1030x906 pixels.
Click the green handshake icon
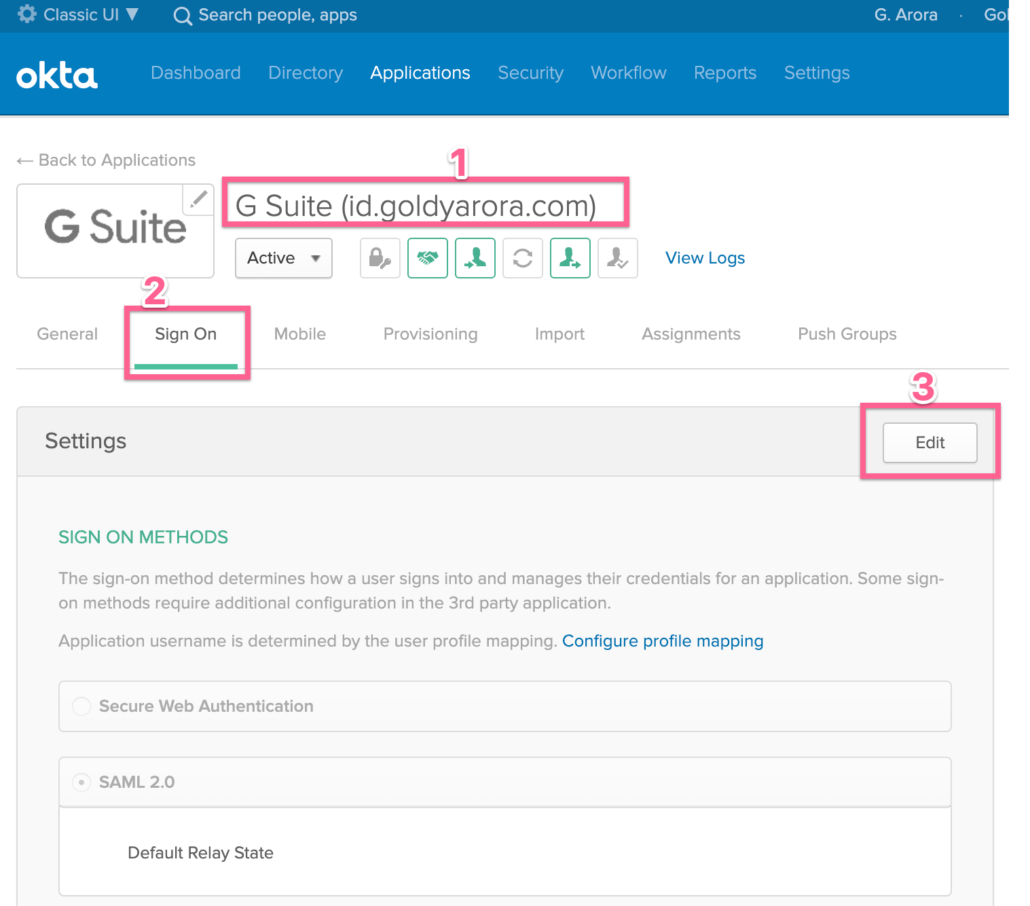[428, 258]
